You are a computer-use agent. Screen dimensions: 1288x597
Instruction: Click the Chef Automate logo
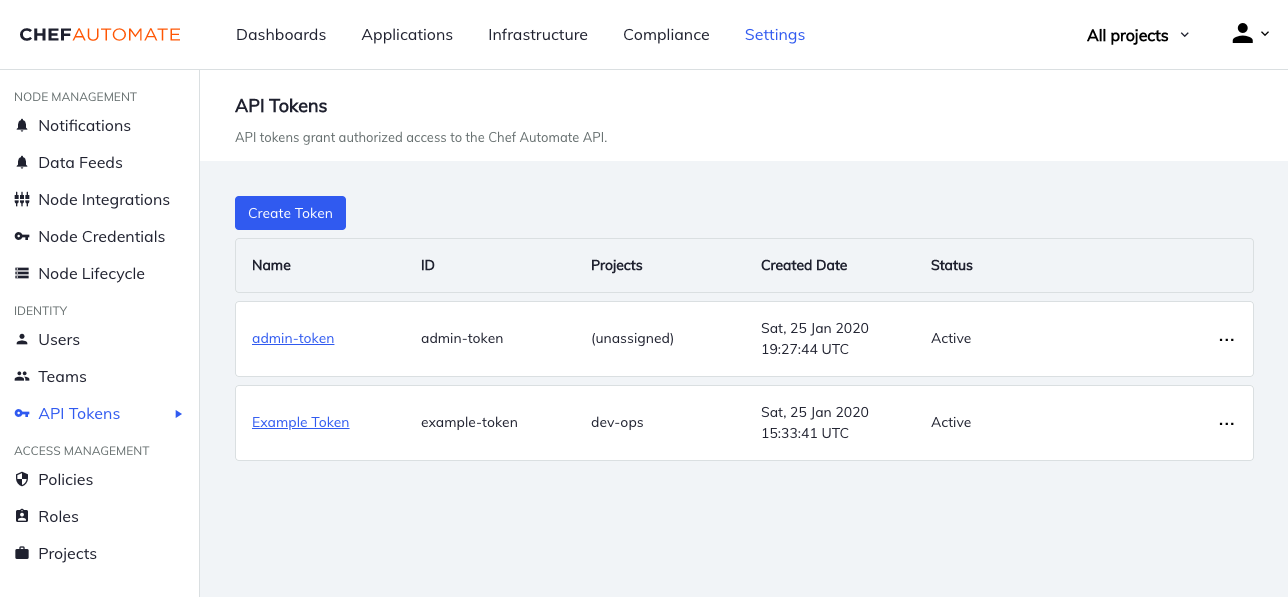100,35
